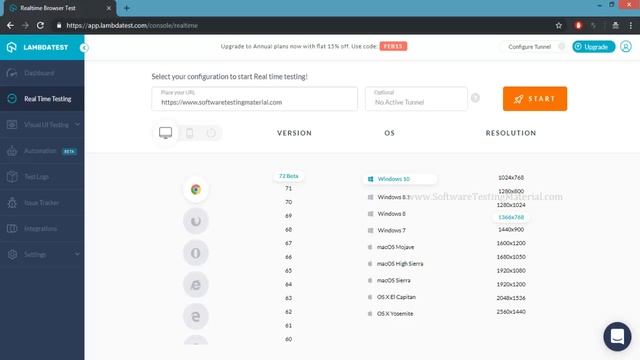Click the Dashboard gauge icon
Viewport: 640px width, 360px height.
pos(12,73)
